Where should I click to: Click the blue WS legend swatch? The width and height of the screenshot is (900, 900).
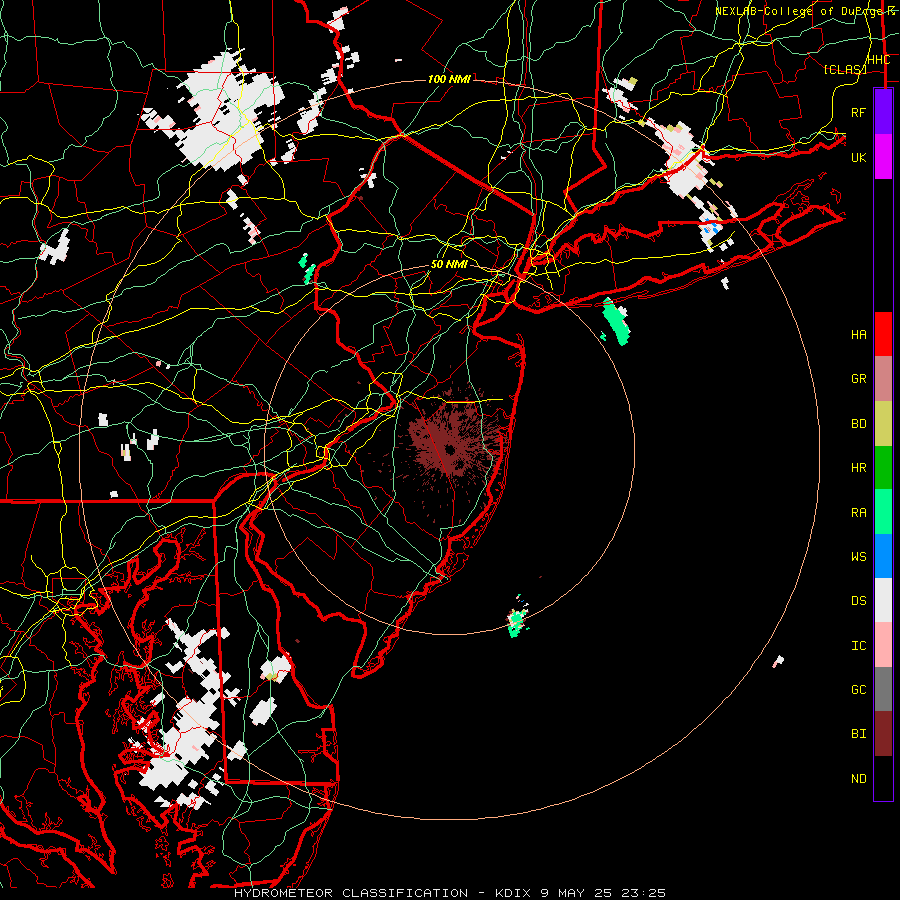click(x=883, y=556)
